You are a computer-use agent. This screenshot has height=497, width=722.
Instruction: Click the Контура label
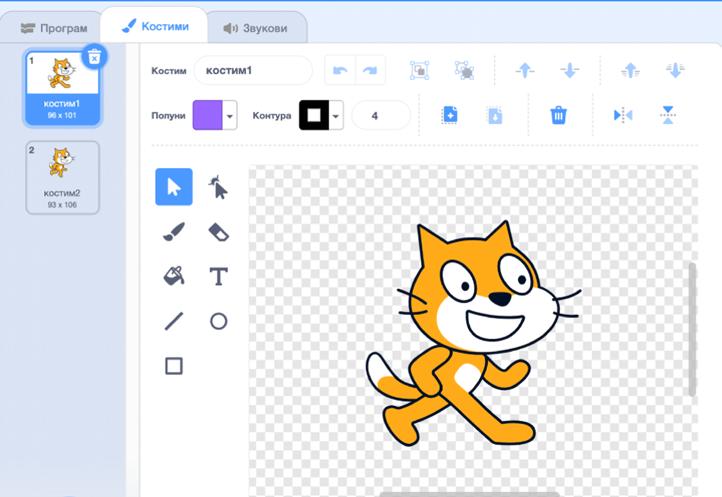pos(272,116)
